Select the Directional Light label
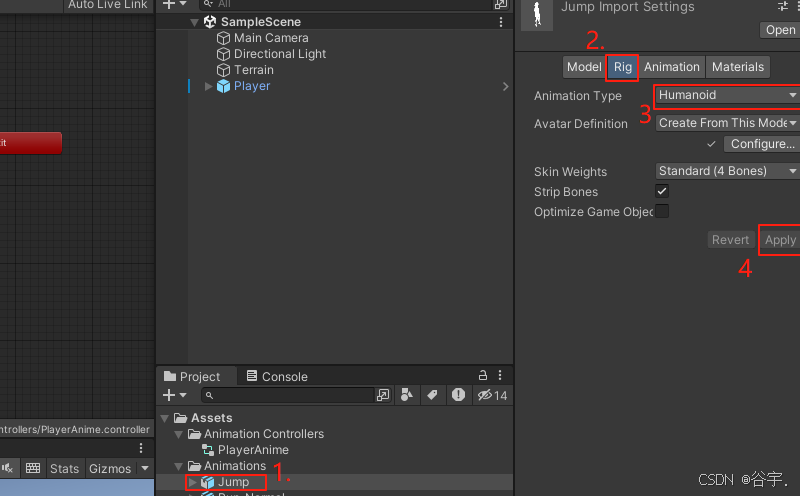The image size is (800, 496). (x=280, y=54)
